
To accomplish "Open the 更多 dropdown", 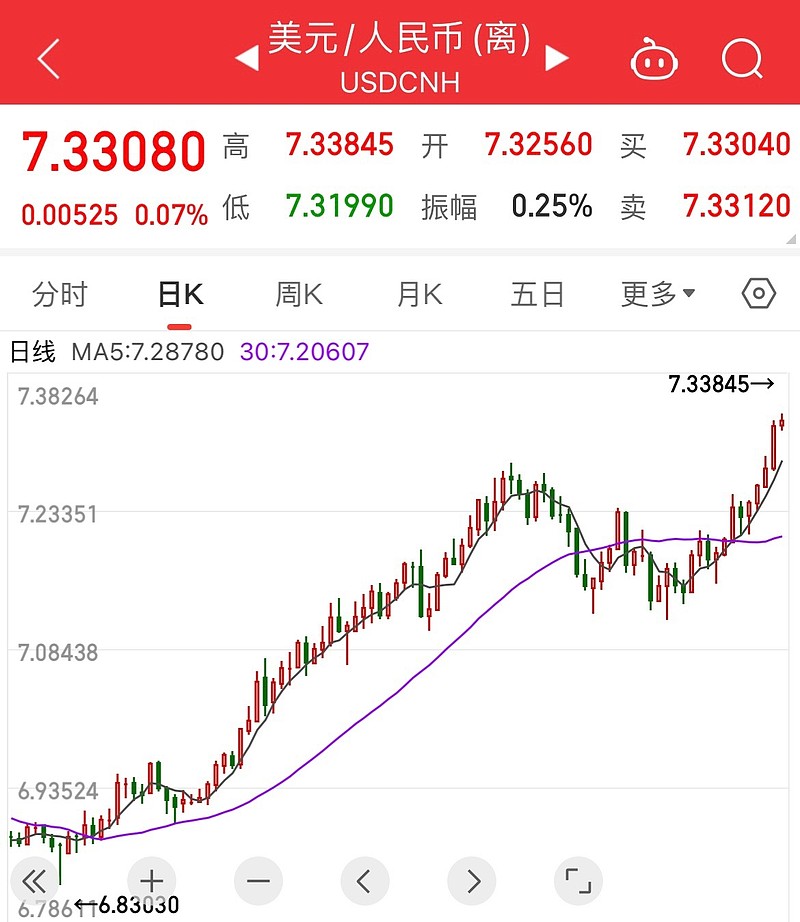I will [658, 293].
